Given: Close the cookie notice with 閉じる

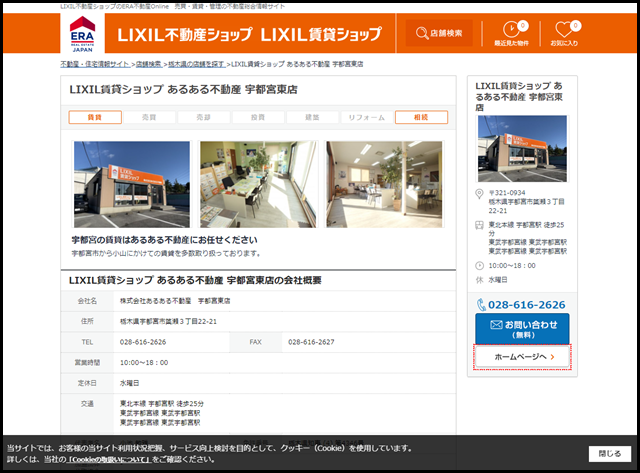Looking at the screenshot, I should (610, 454).
